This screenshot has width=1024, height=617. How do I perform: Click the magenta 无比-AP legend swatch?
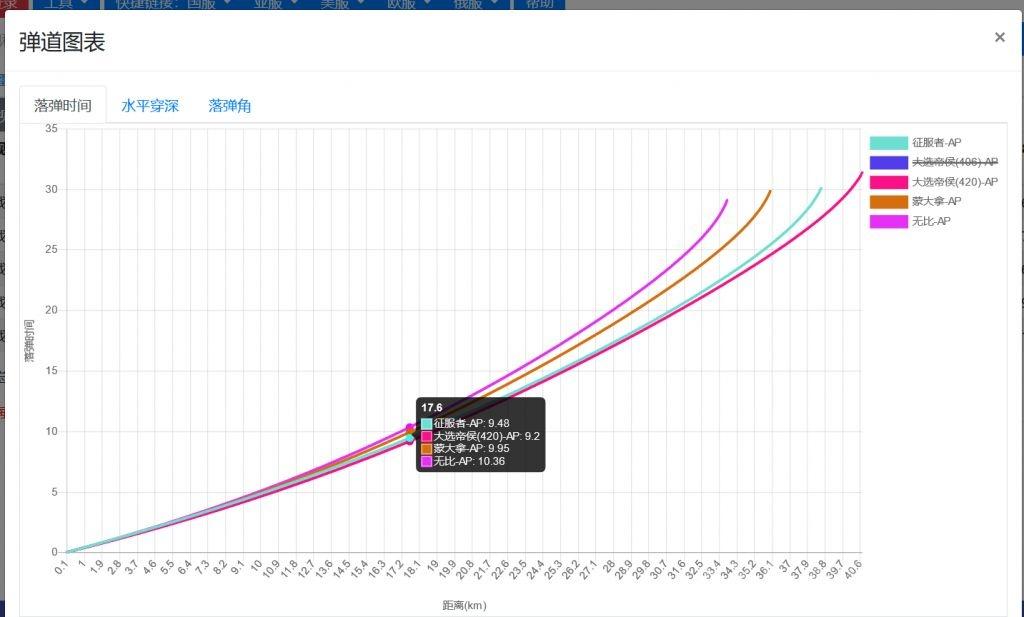coord(888,221)
